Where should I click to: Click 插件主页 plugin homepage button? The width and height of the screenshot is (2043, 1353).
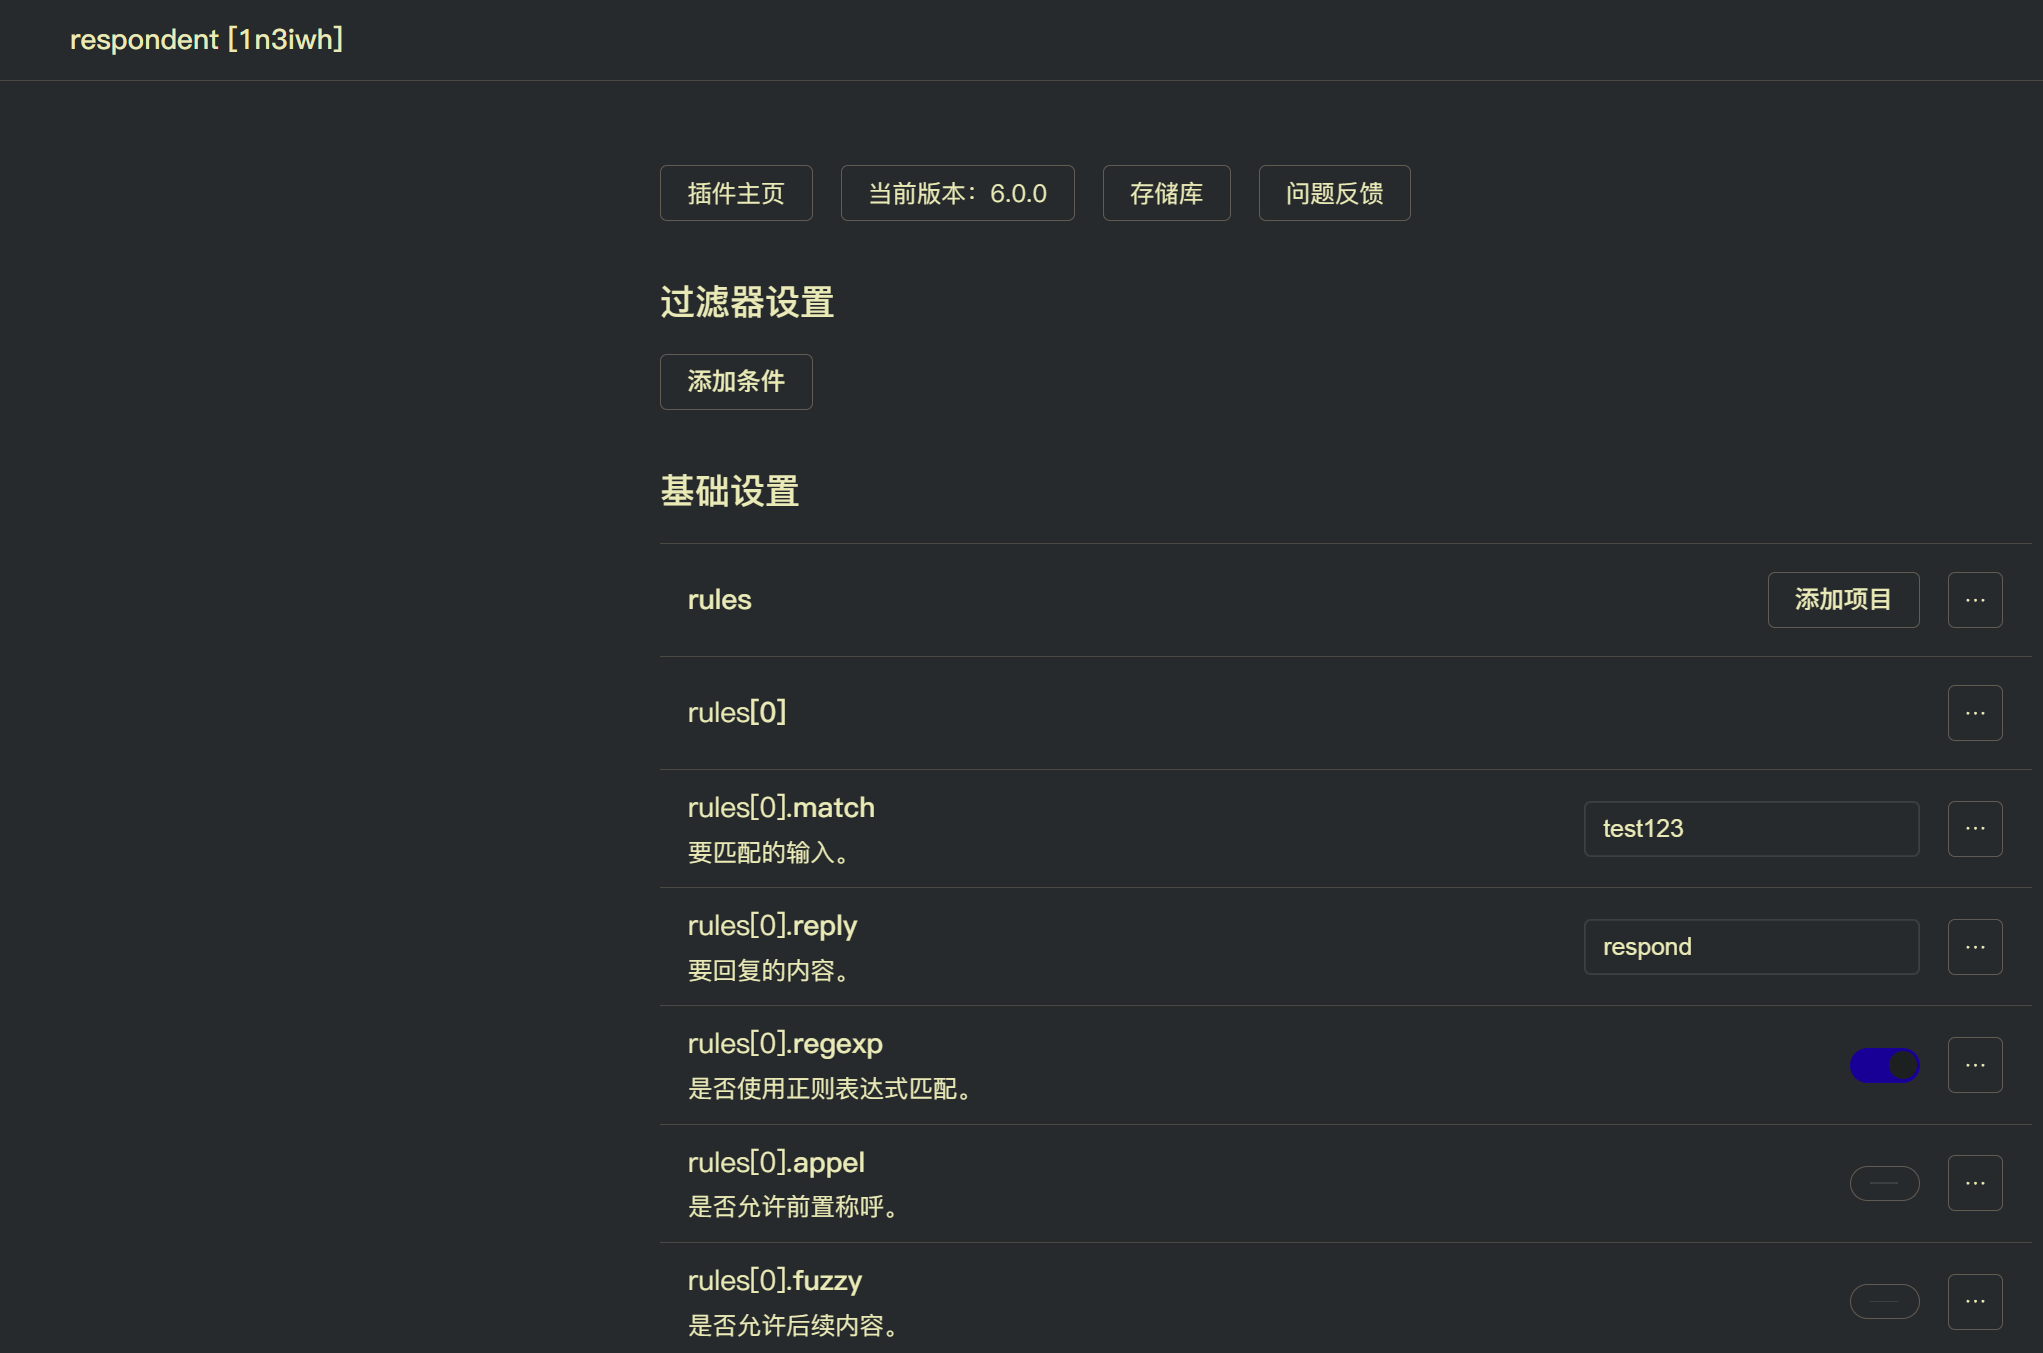pos(736,193)
